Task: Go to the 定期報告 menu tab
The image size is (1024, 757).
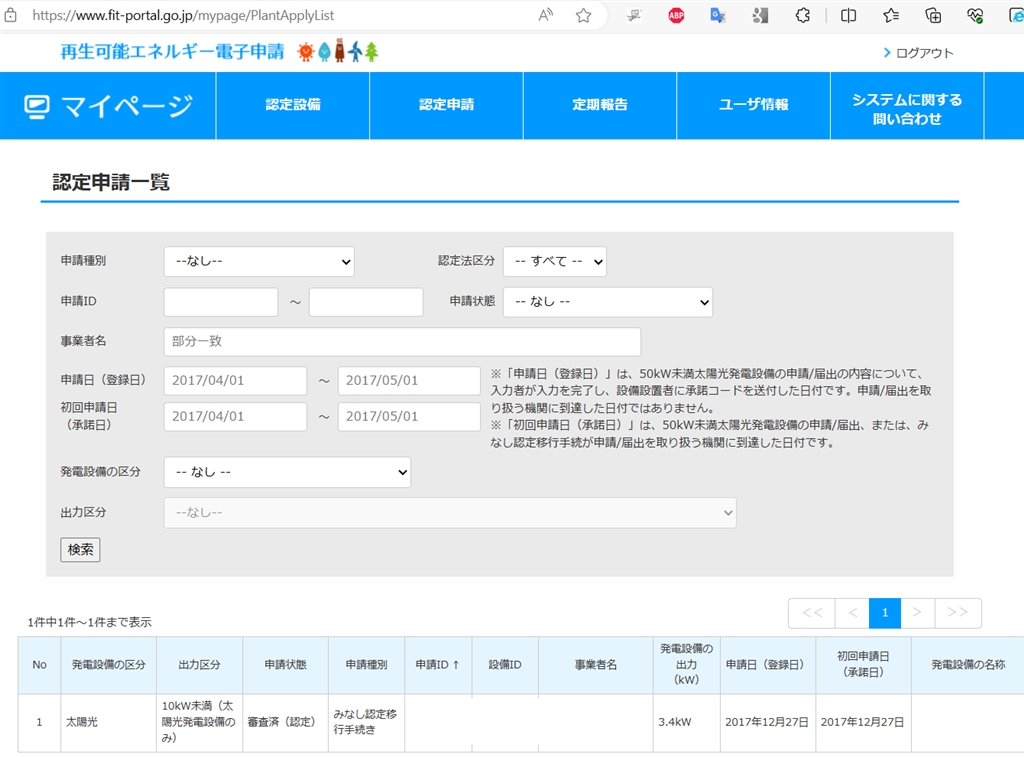Action: 600,105
